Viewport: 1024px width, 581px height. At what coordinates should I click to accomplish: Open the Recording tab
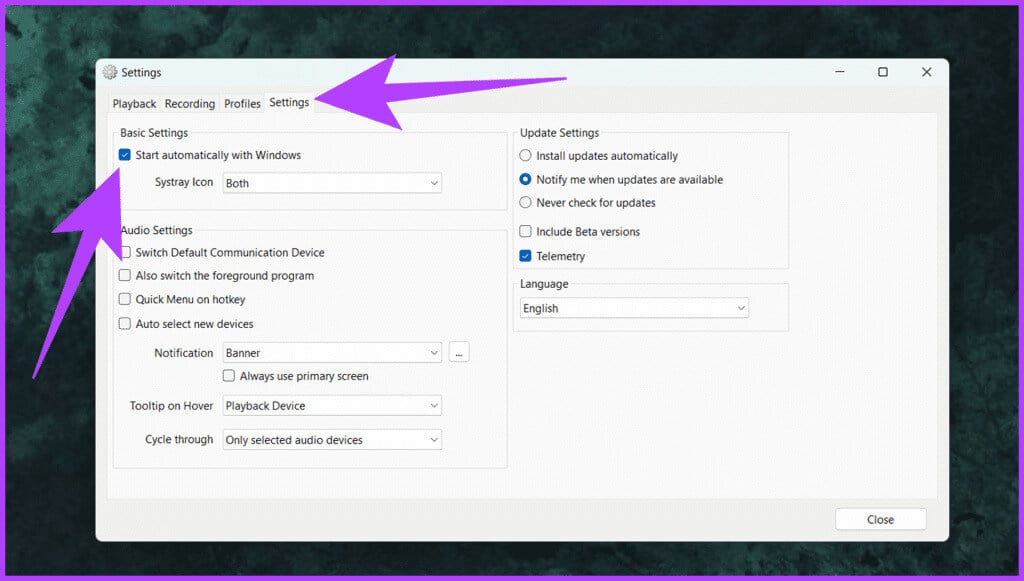point(189,104)
